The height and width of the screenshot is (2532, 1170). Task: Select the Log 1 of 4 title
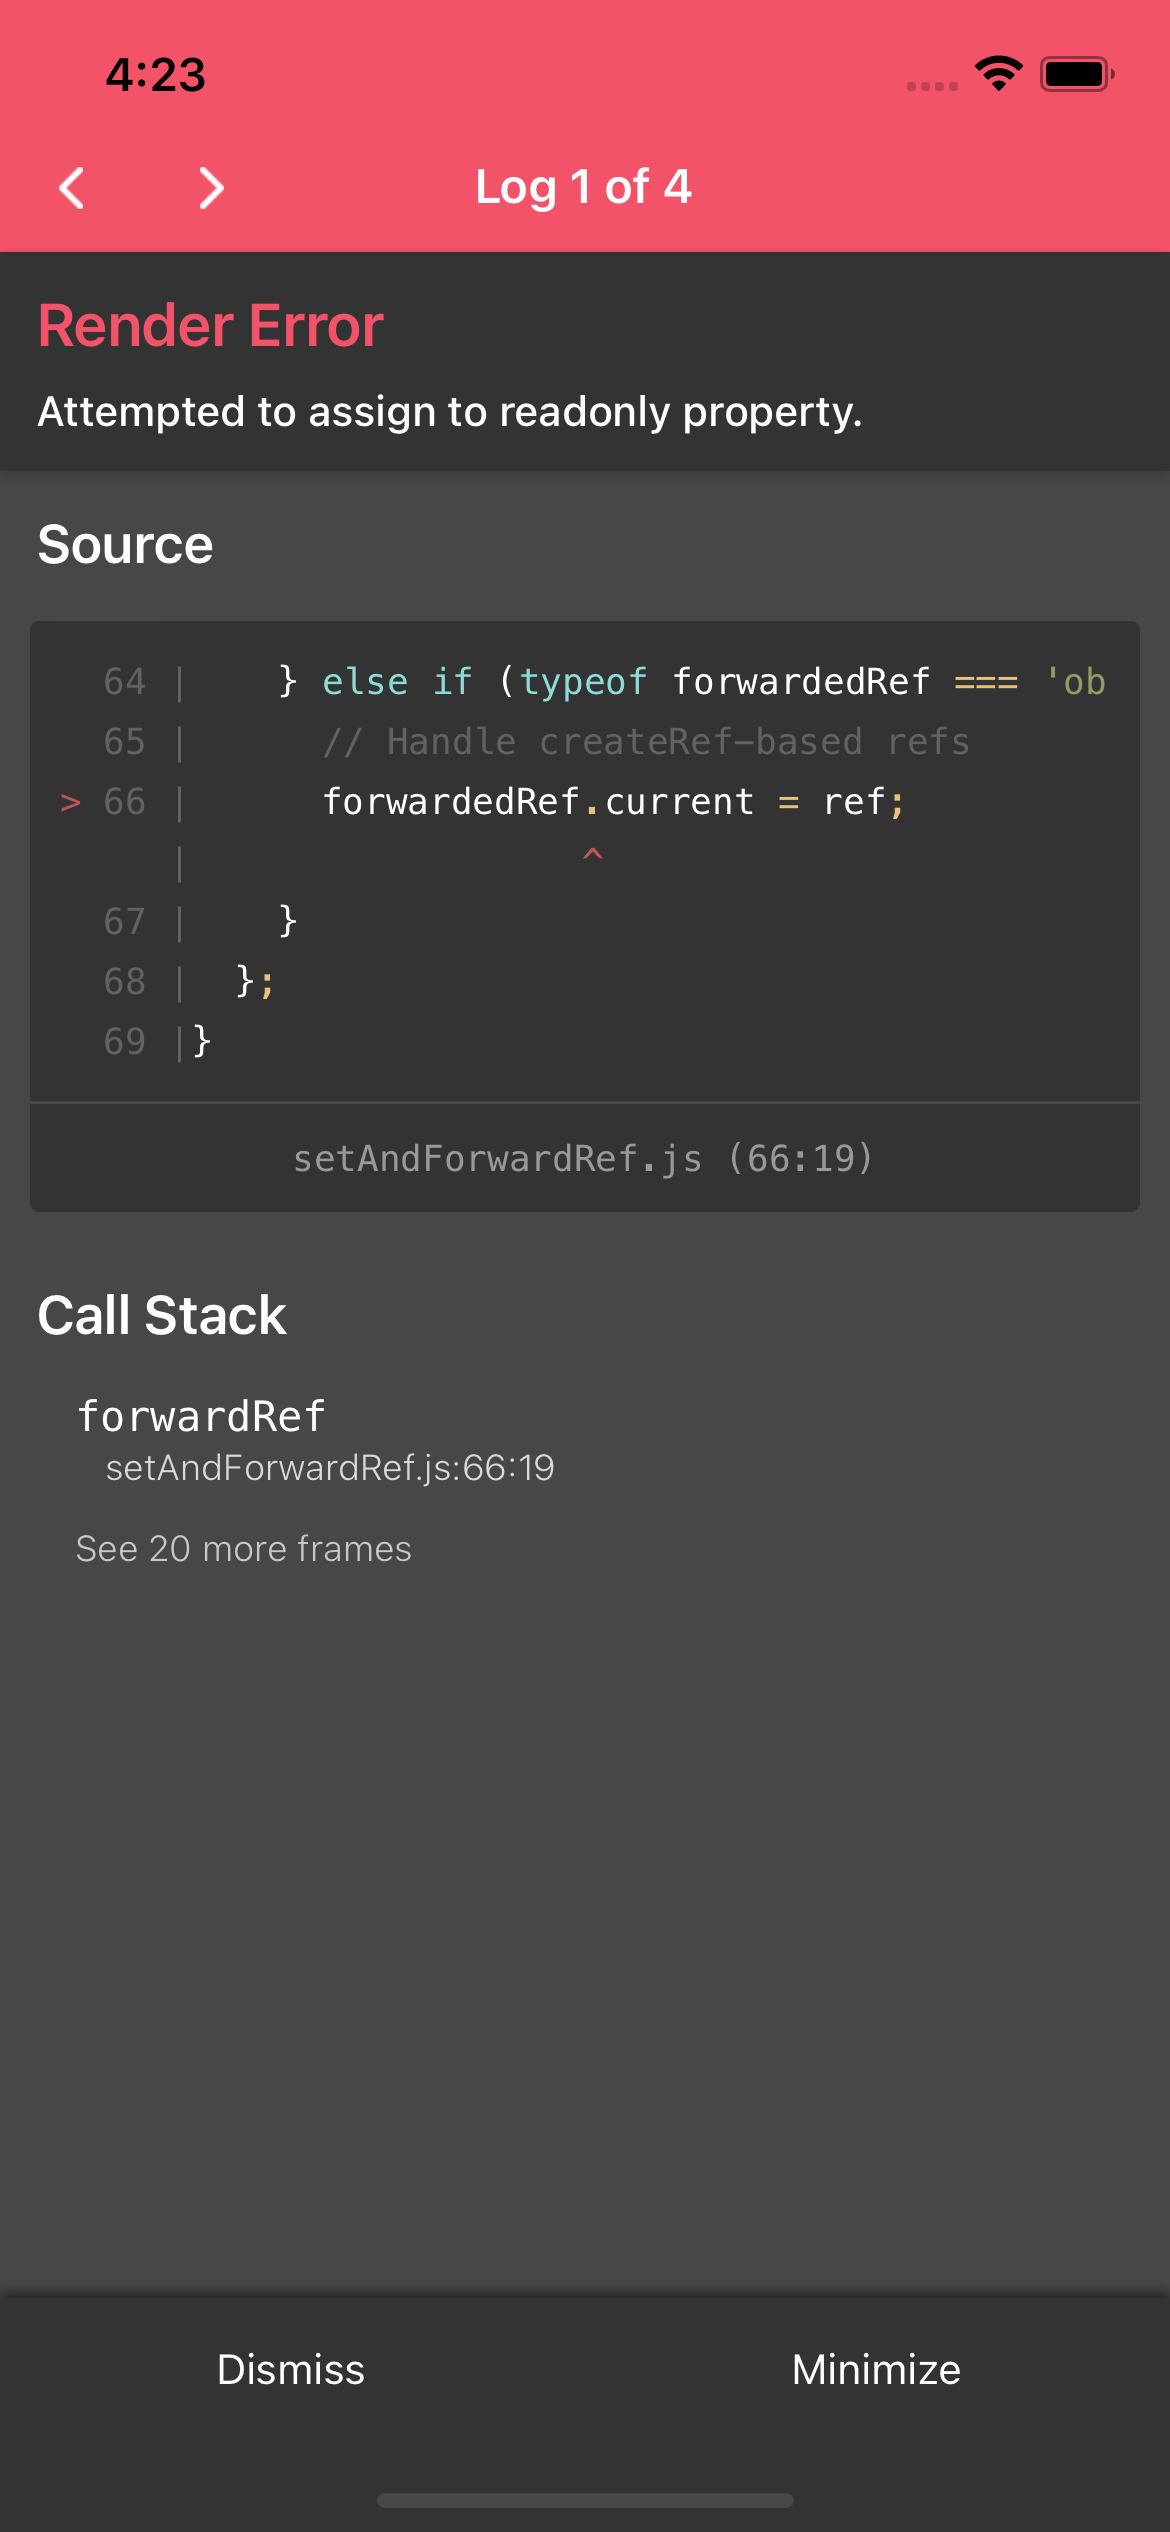pos(582,186)
